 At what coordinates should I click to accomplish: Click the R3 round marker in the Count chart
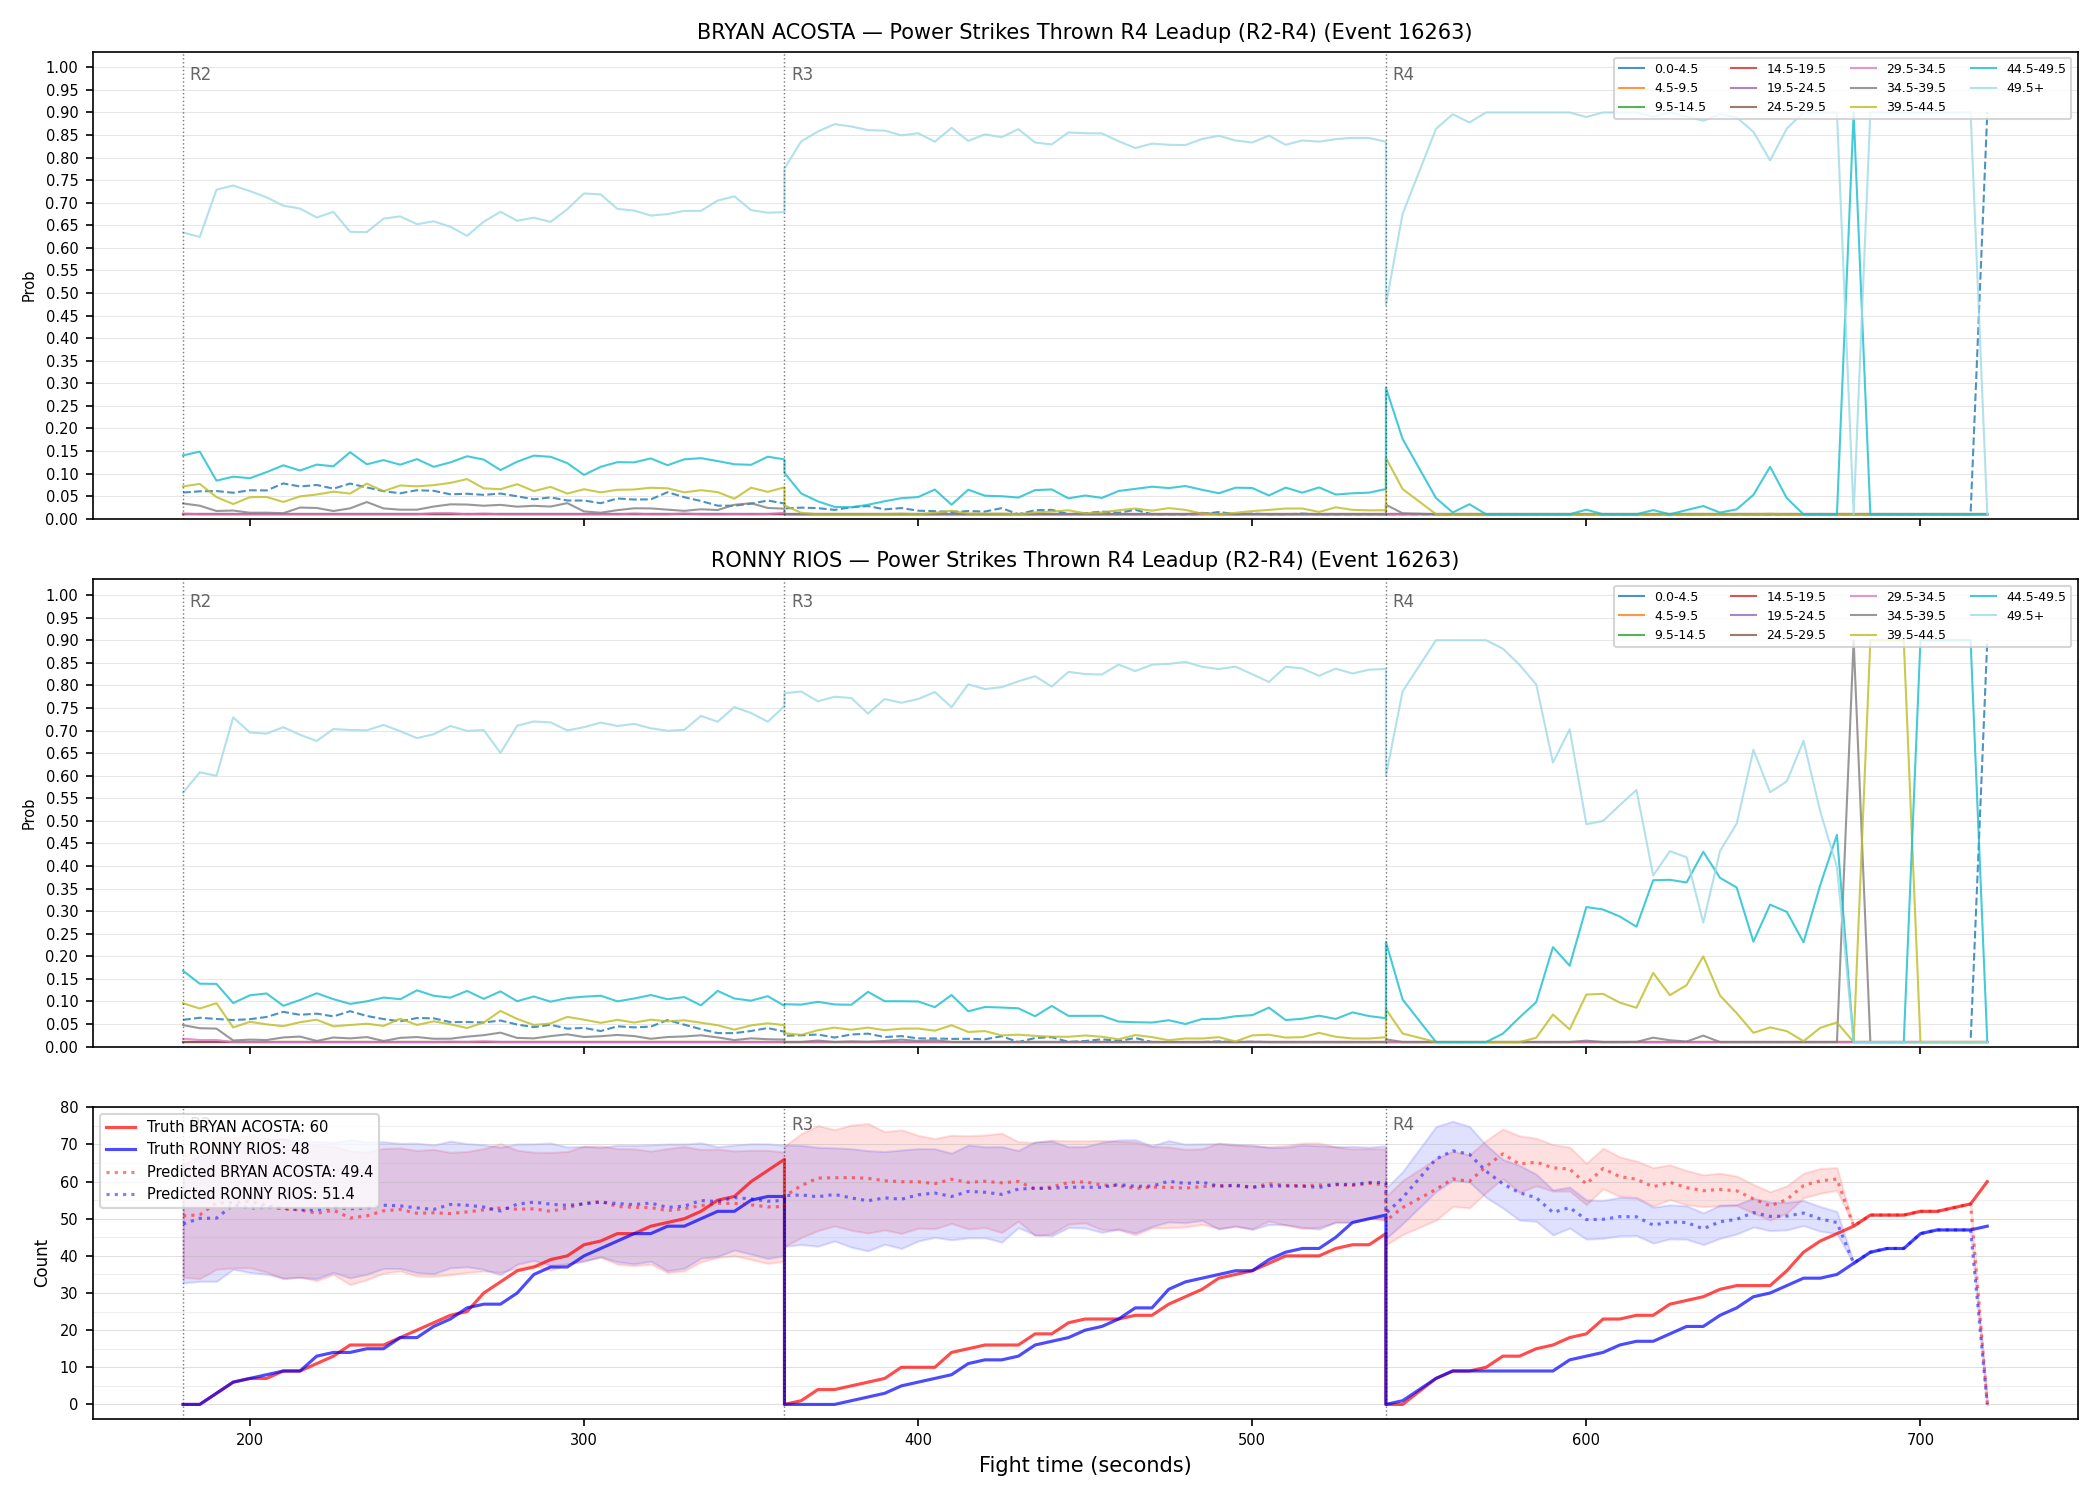pyautogui.click(x=802, y=1124)
